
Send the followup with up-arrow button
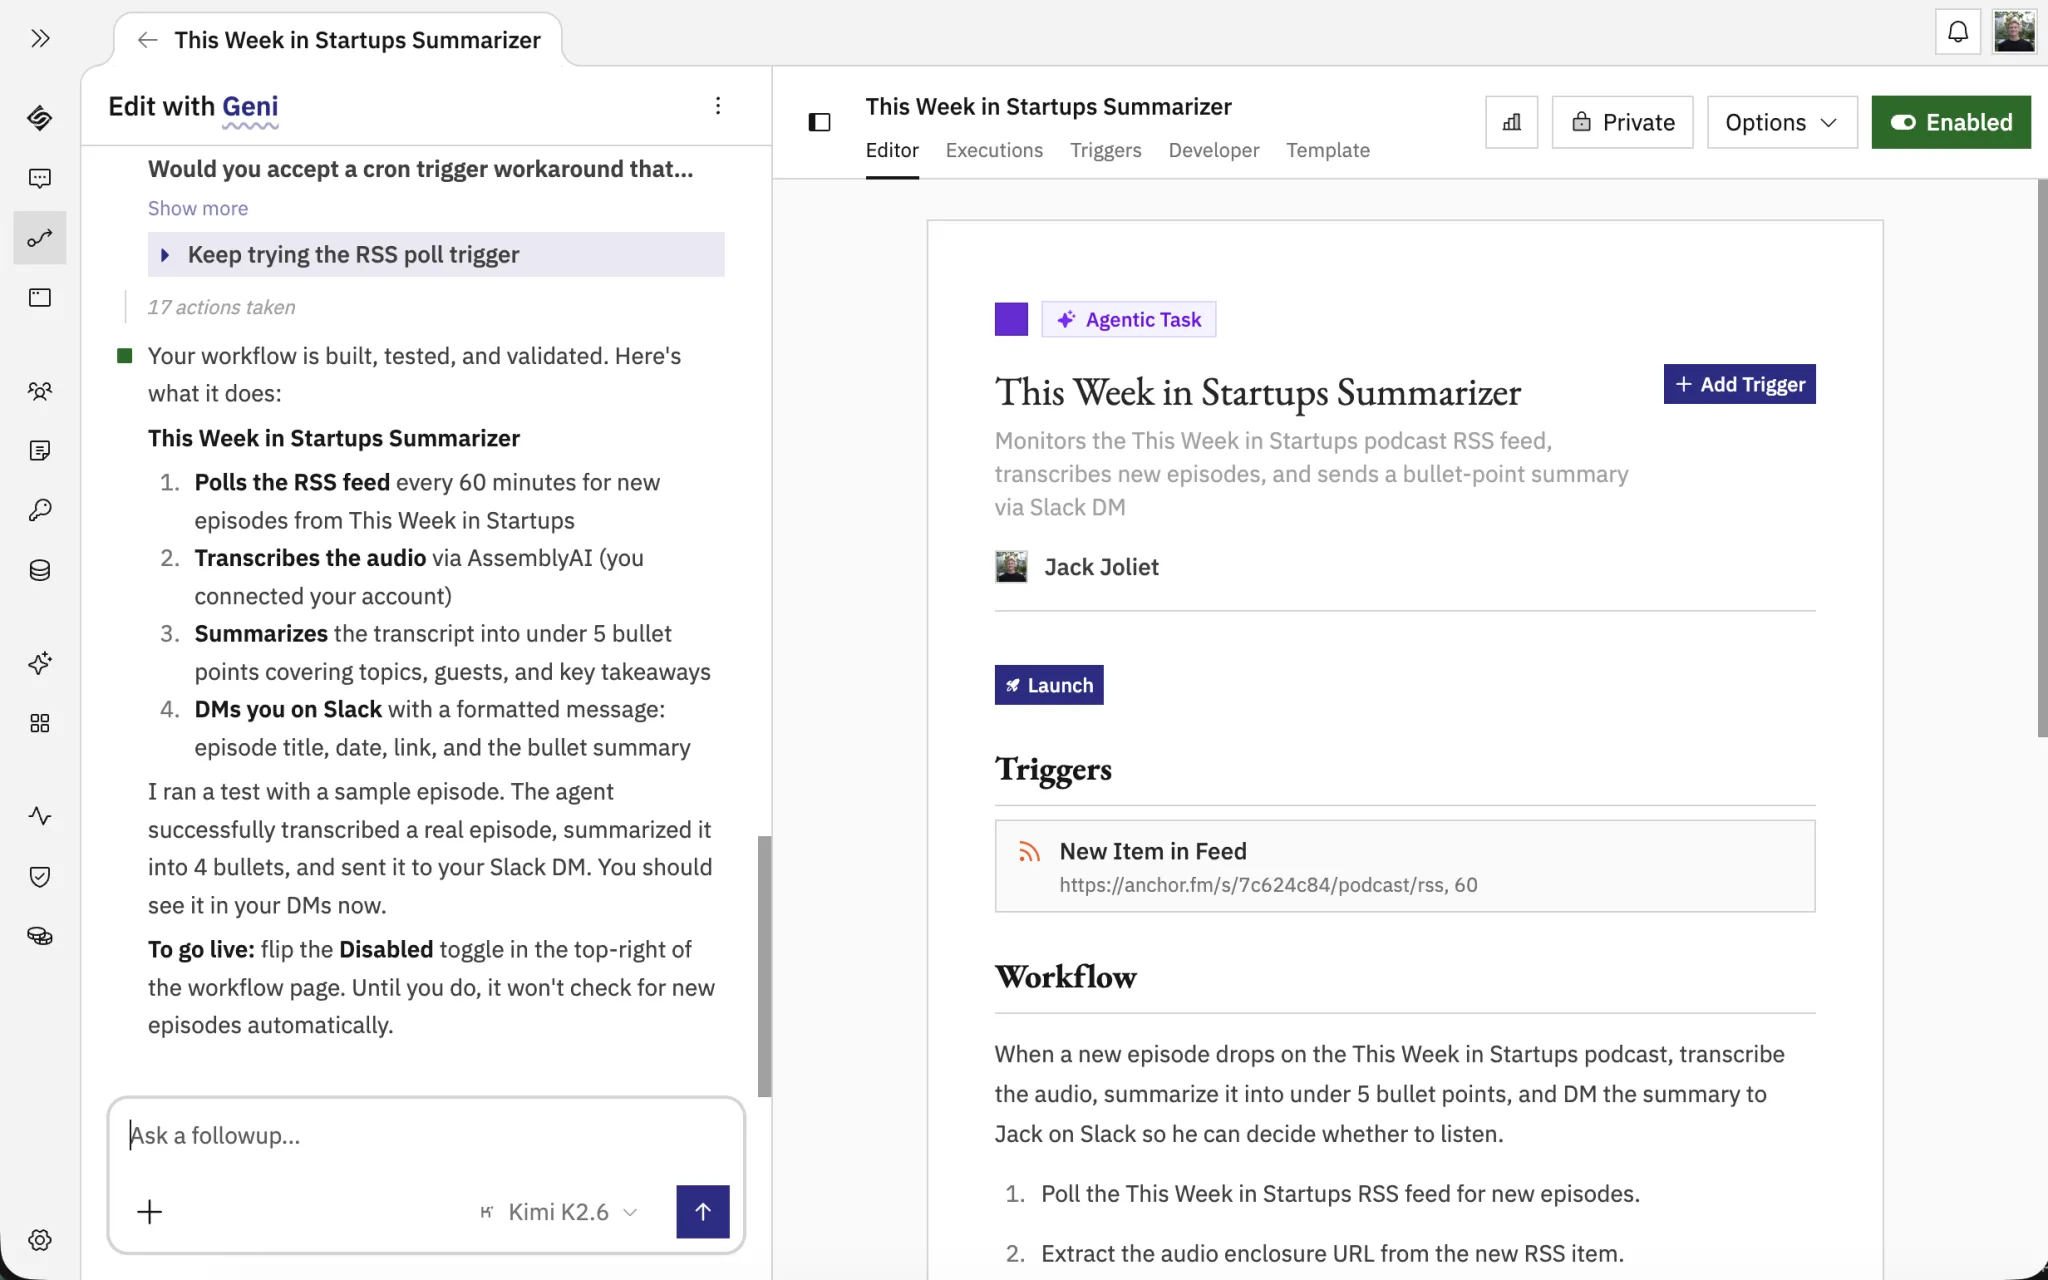pyautogui.click(x=703, y=1212)
